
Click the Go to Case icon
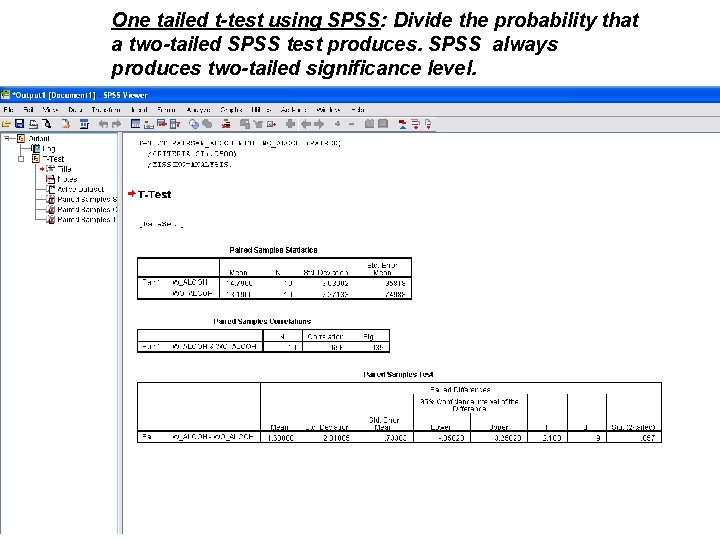pyautogui.click(x=149, y=124)
